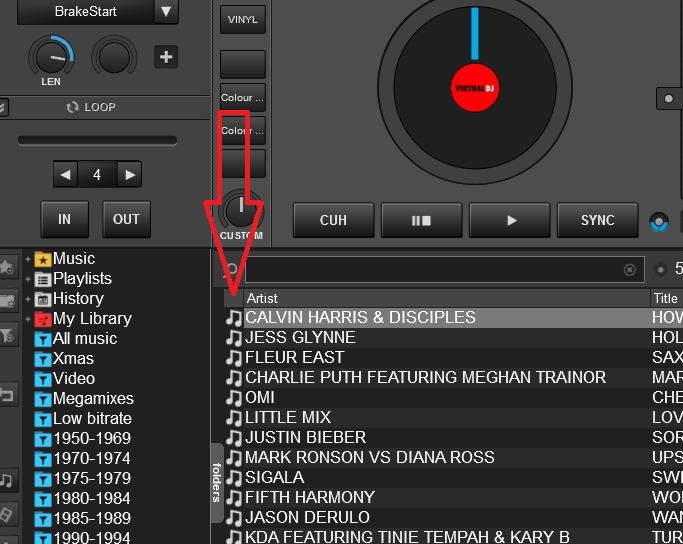Expand the Playlists tree node

click(28, 279)
